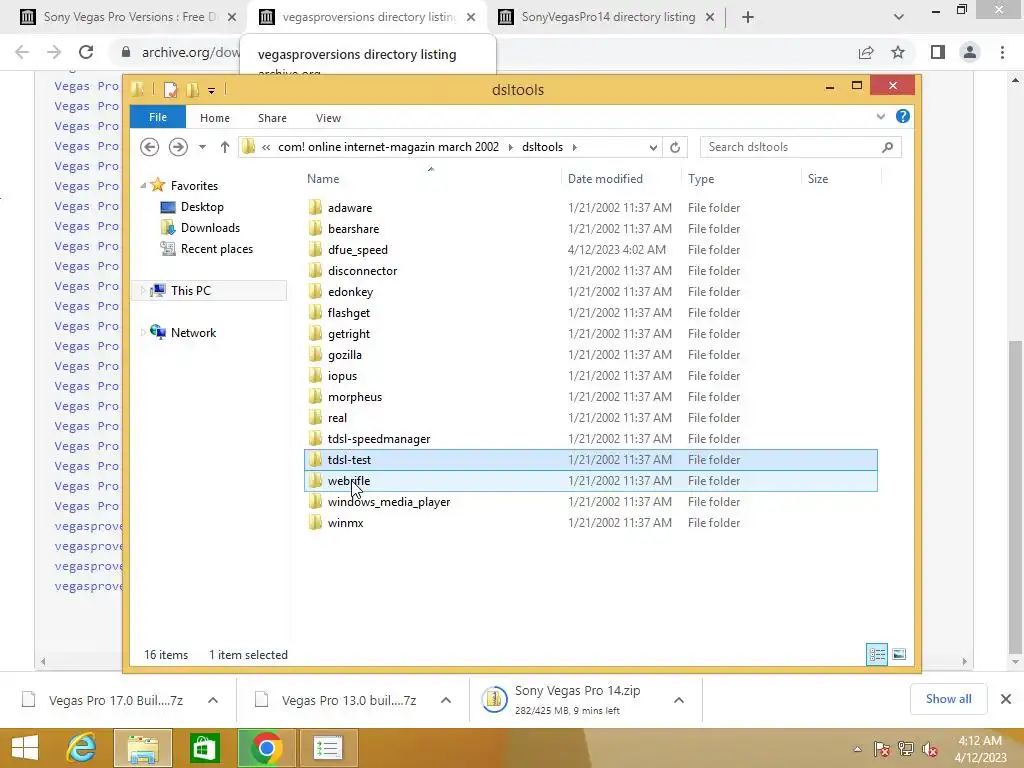Close the downloads bar
Viewport: 1024px width, 768px height.
(x=1006, y=699)
